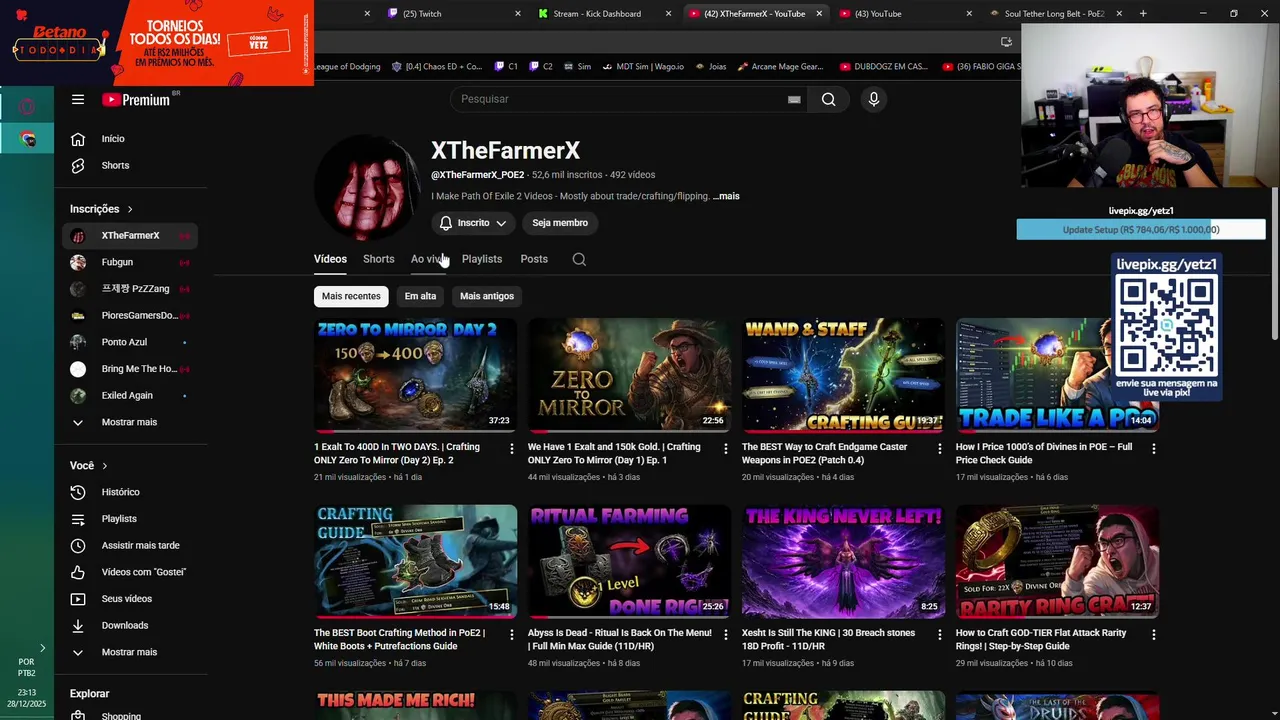
Task: Close the XTheFarmerX YouTube browser tab
Action: 819,13
